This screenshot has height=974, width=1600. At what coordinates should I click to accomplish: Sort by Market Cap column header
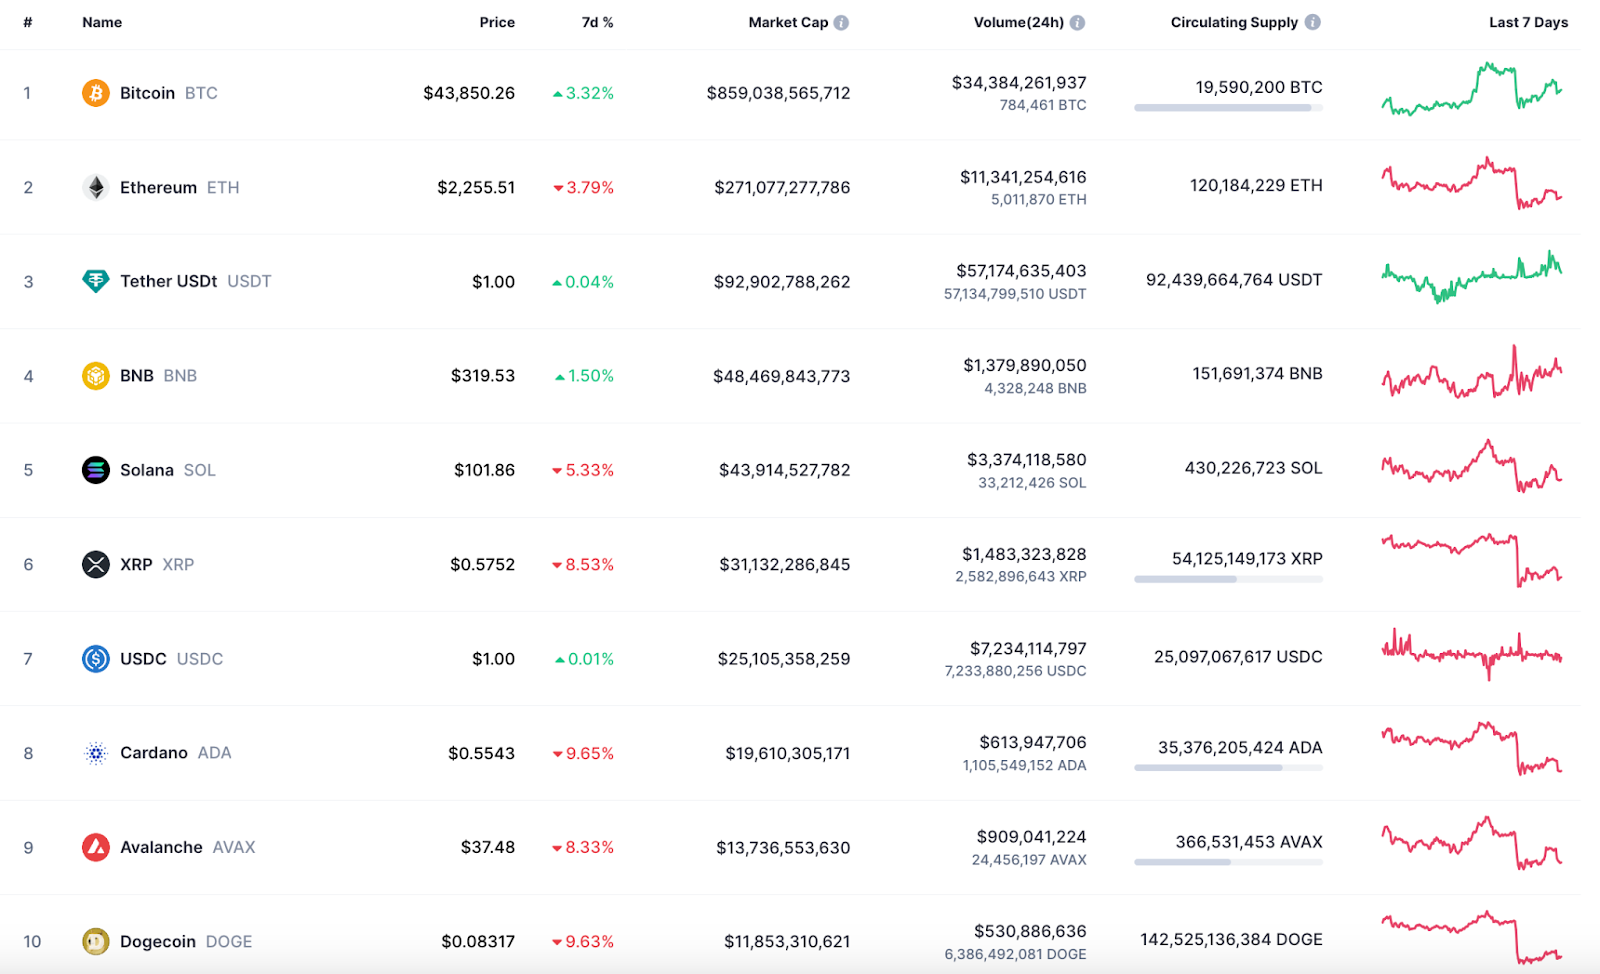788,22
